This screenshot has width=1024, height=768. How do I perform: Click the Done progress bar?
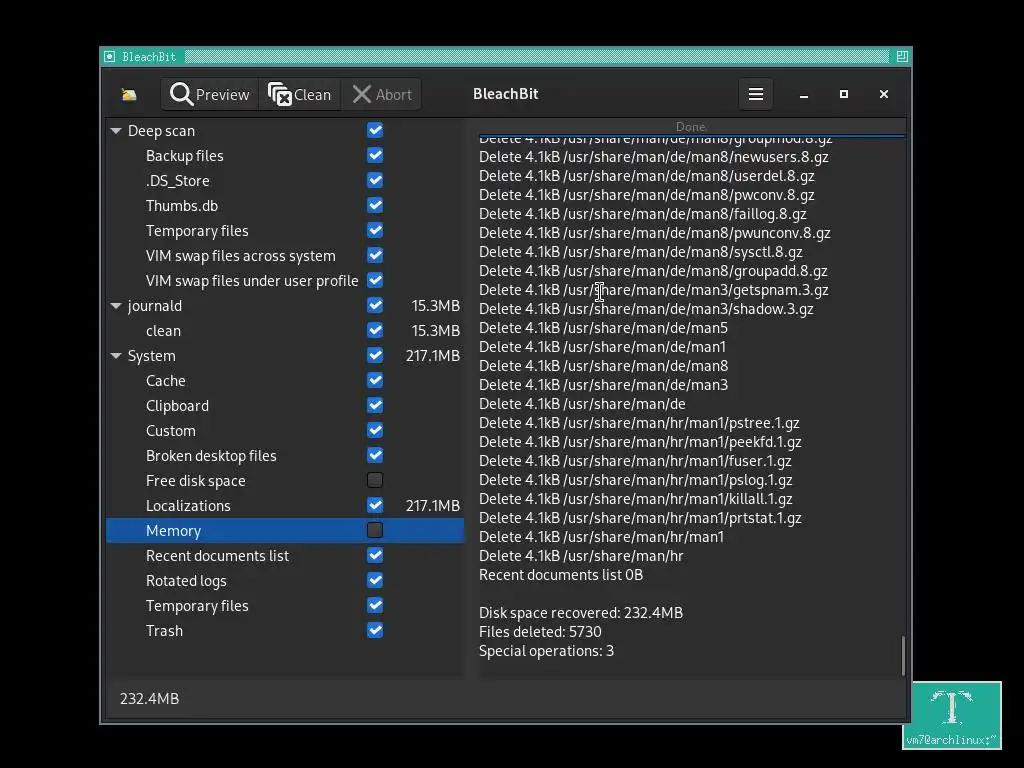pos(691,127)
